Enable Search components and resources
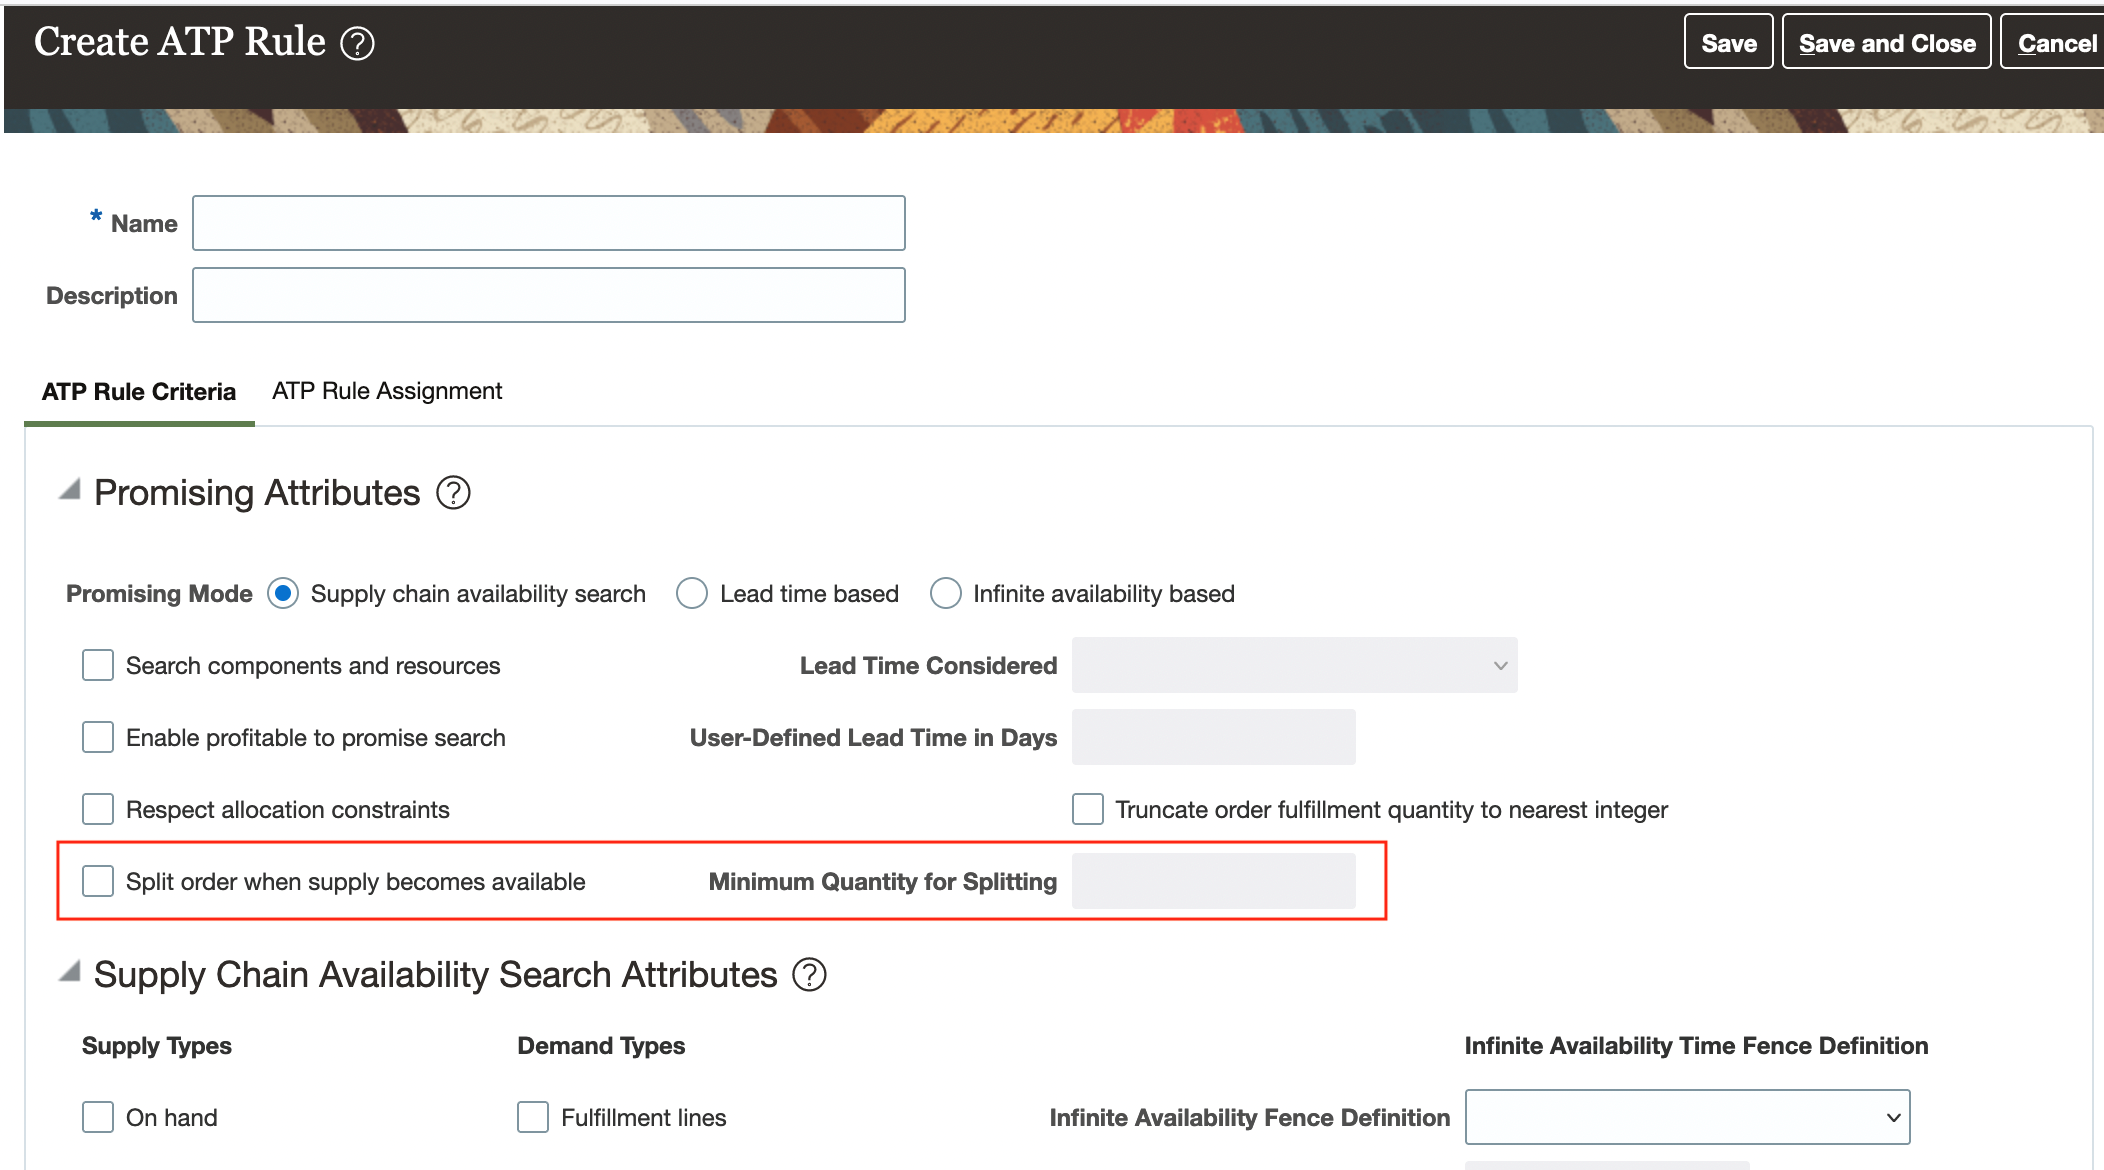The image size is (2104, 1170). [98, 666]
